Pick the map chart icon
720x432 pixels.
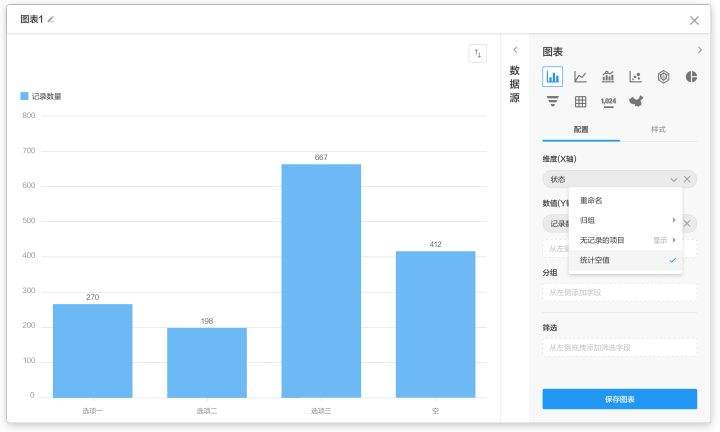[x=635, y=101]
